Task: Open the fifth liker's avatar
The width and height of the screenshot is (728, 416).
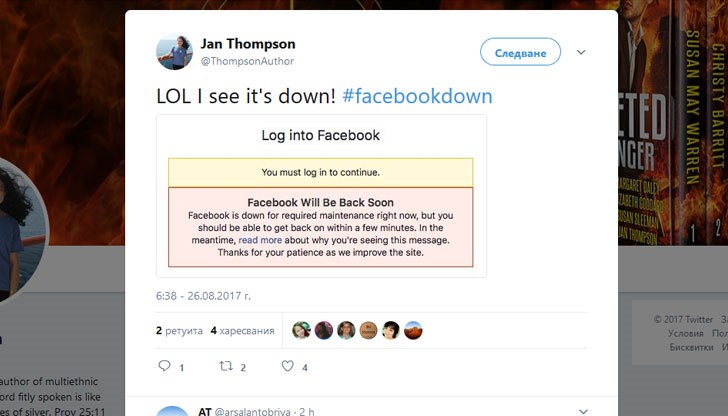Action: (x=390, y=330)
